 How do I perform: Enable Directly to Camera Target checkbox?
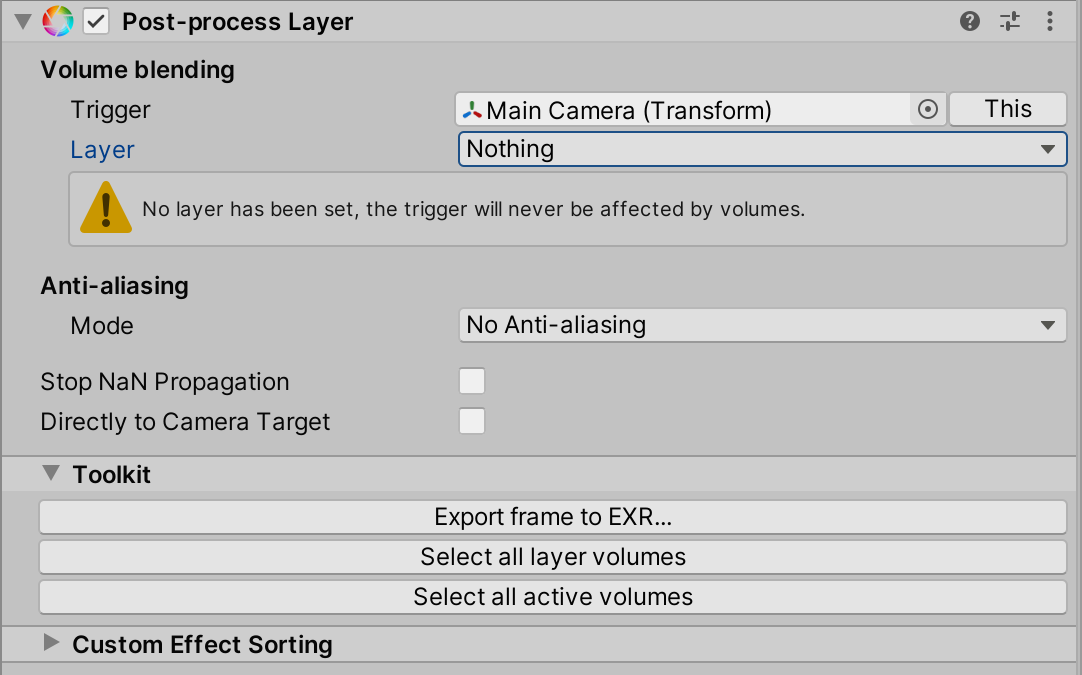click(x=472, y=421)
